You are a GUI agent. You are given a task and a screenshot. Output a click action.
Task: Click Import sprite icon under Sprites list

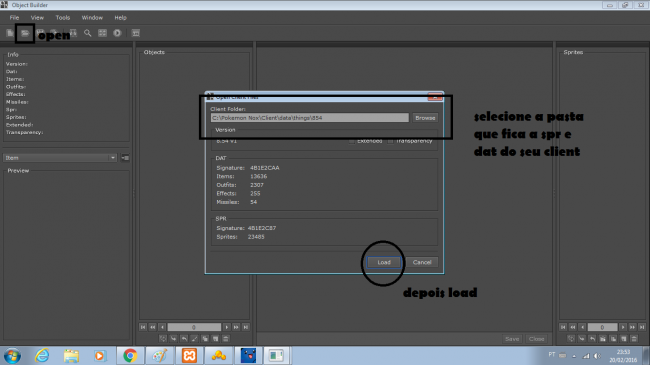pos(582,339)
